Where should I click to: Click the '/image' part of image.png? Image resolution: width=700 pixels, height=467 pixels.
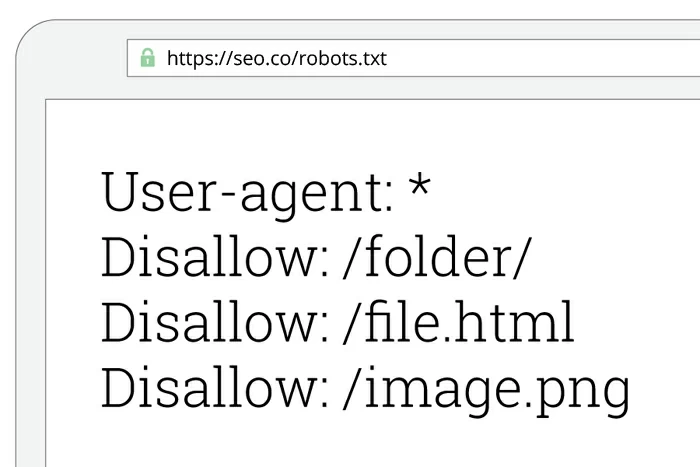pyautogui.click(x=430, y=388)
